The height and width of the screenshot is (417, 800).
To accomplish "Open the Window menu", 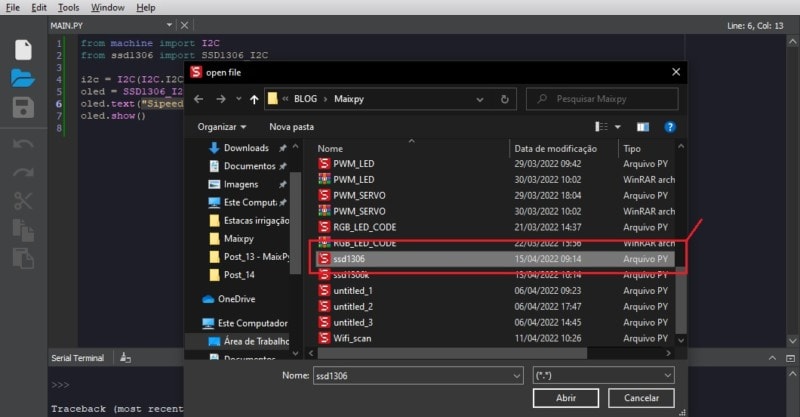I will [x=108, y=7].
